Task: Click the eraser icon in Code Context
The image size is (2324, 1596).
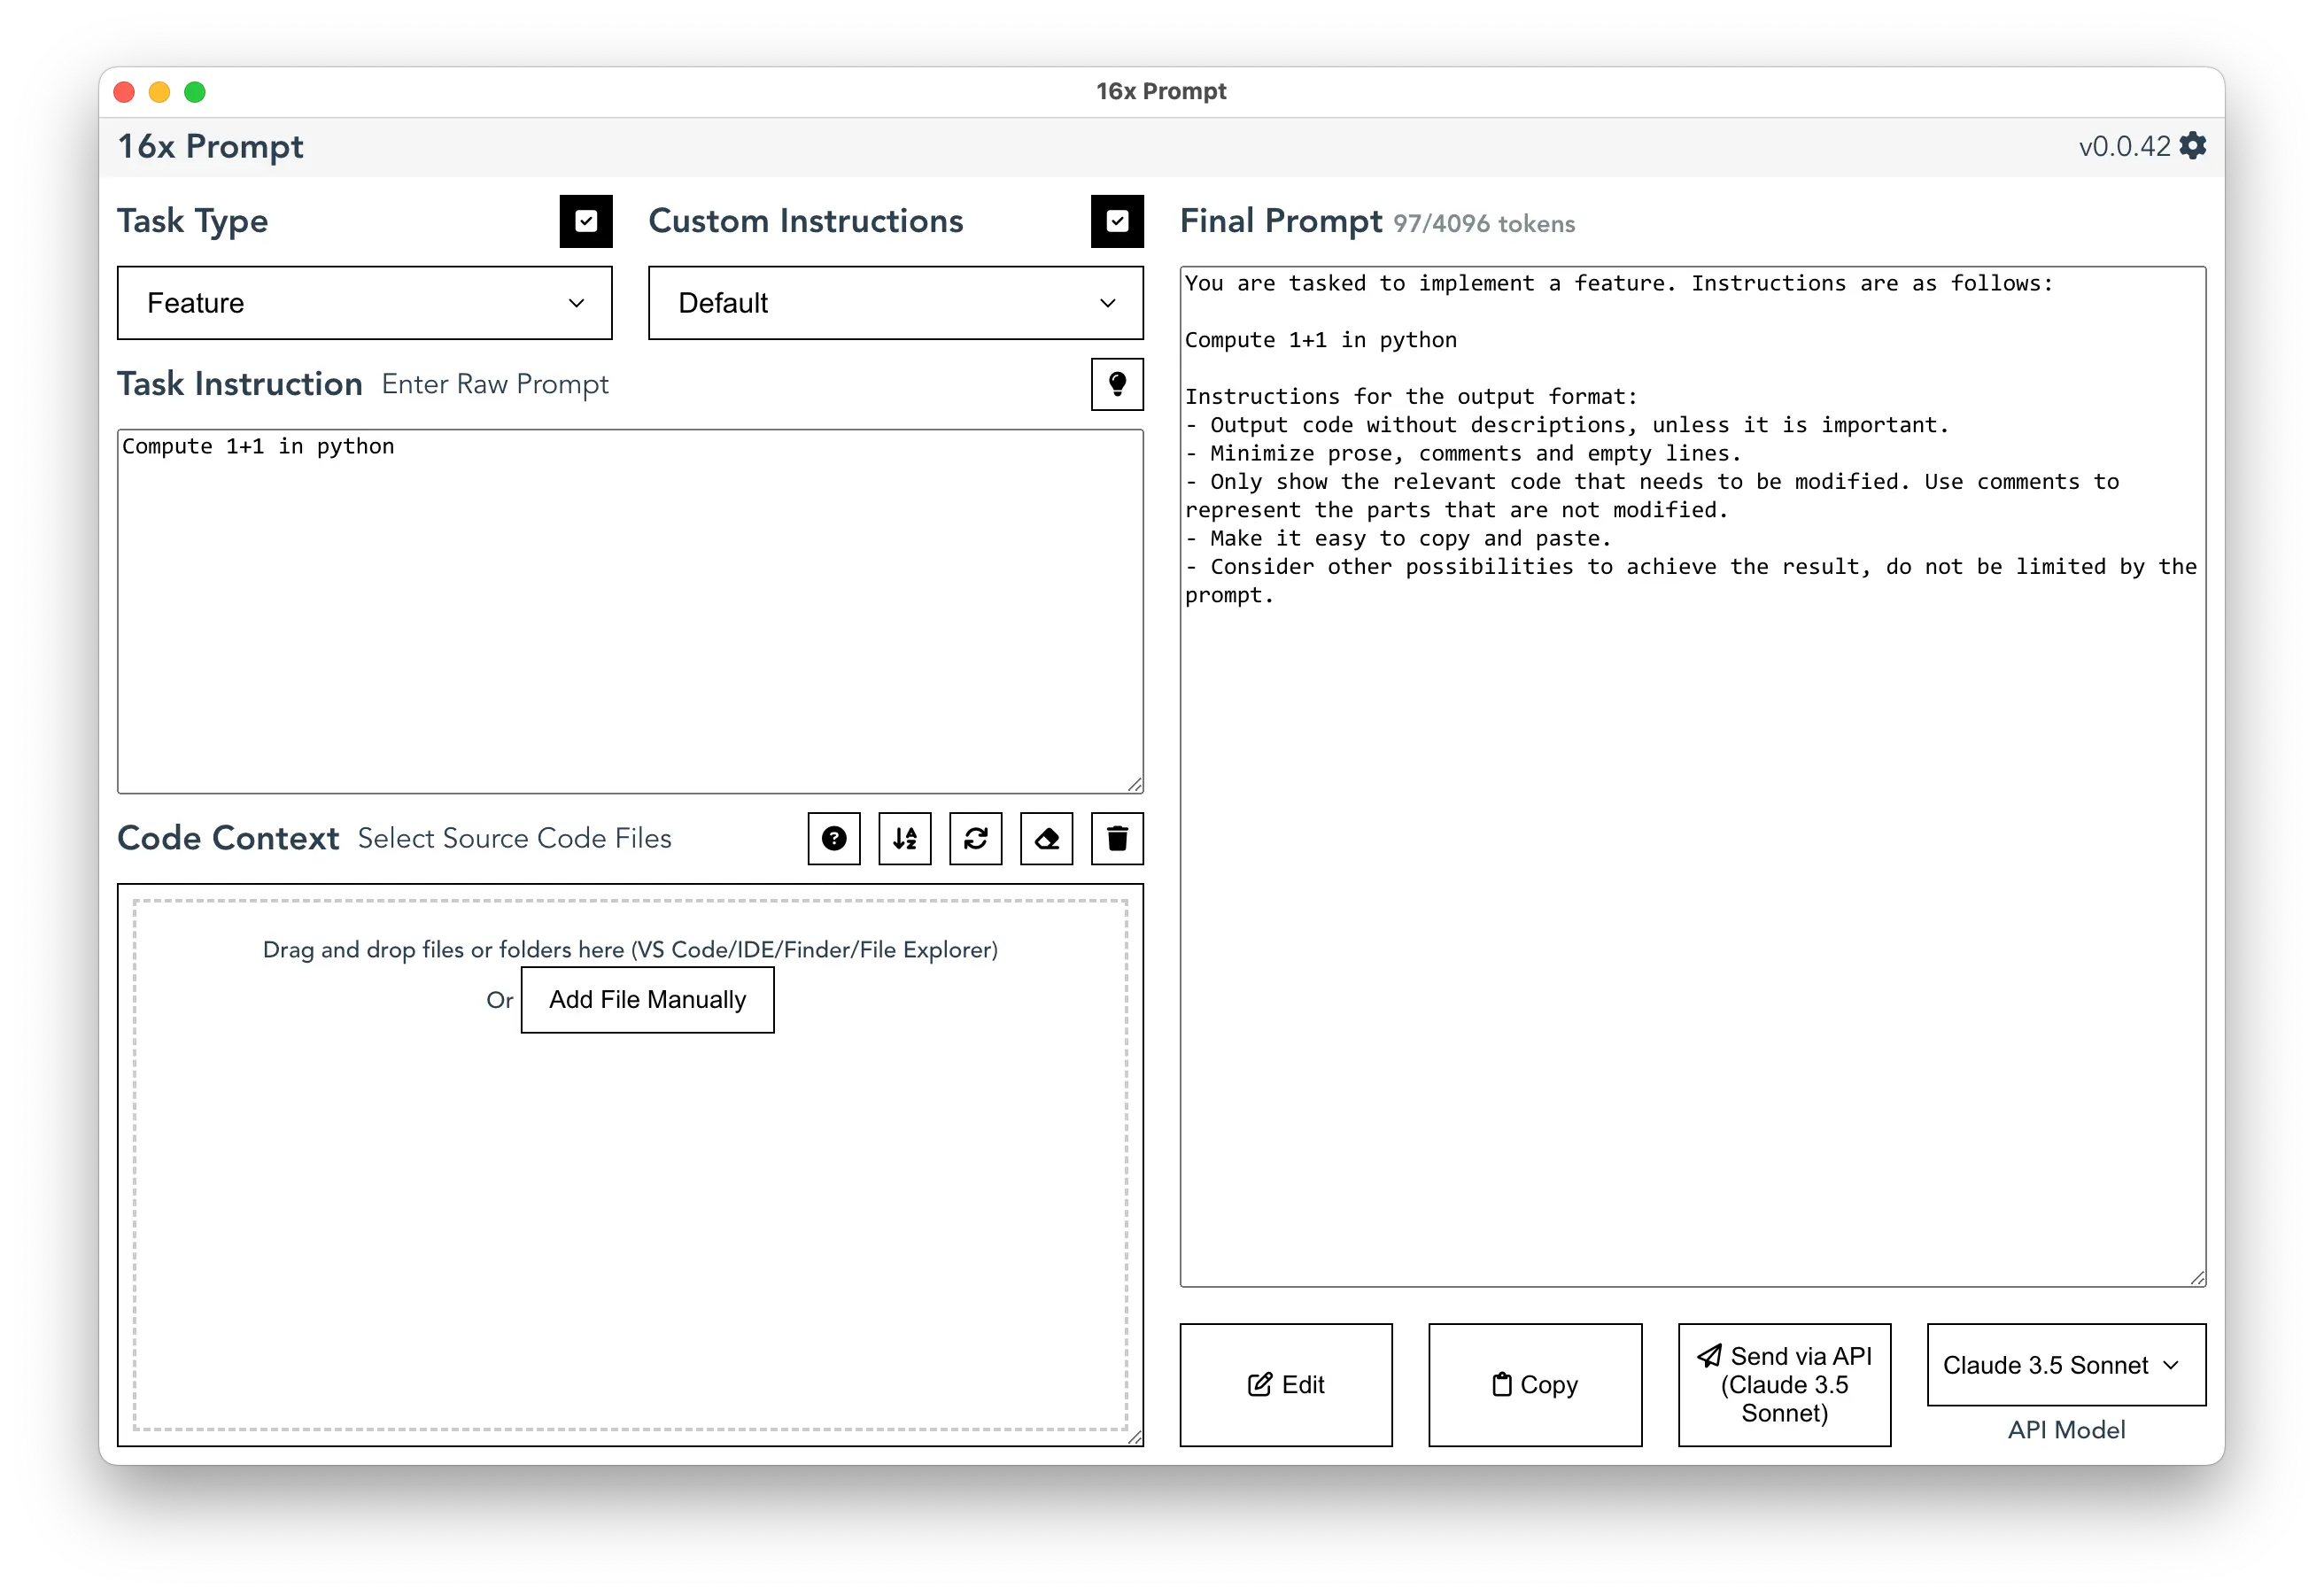Action: (x=1047, y=838)
